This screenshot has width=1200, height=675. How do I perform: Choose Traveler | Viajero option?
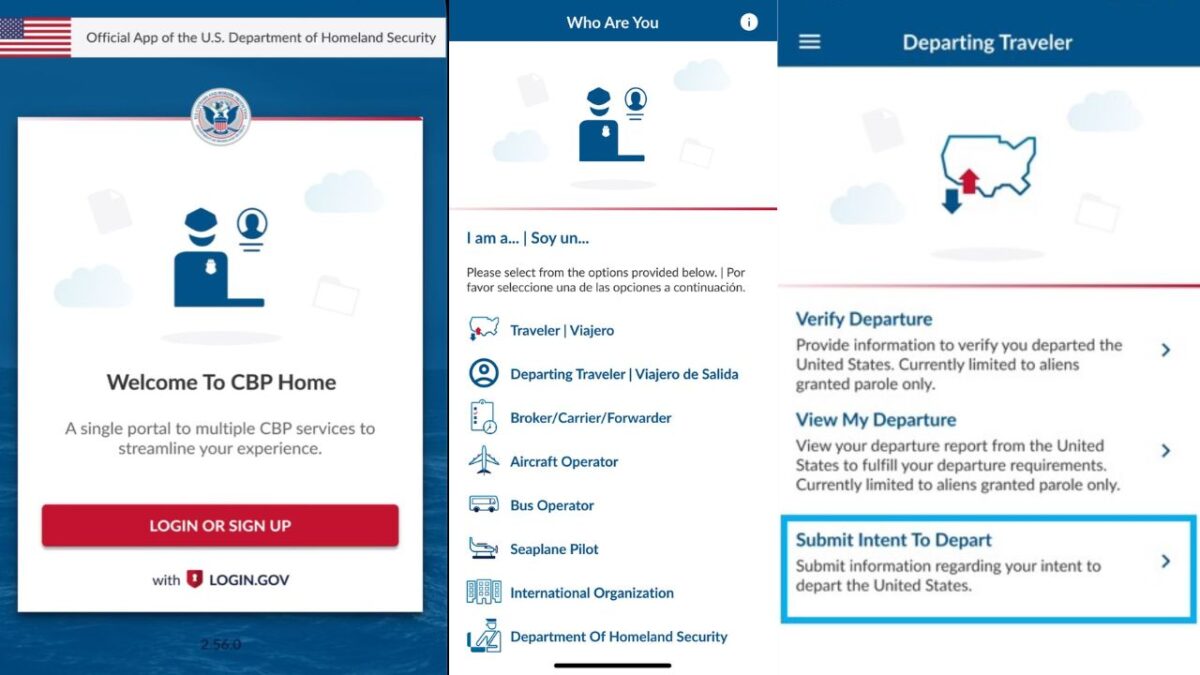coord(562,330)
